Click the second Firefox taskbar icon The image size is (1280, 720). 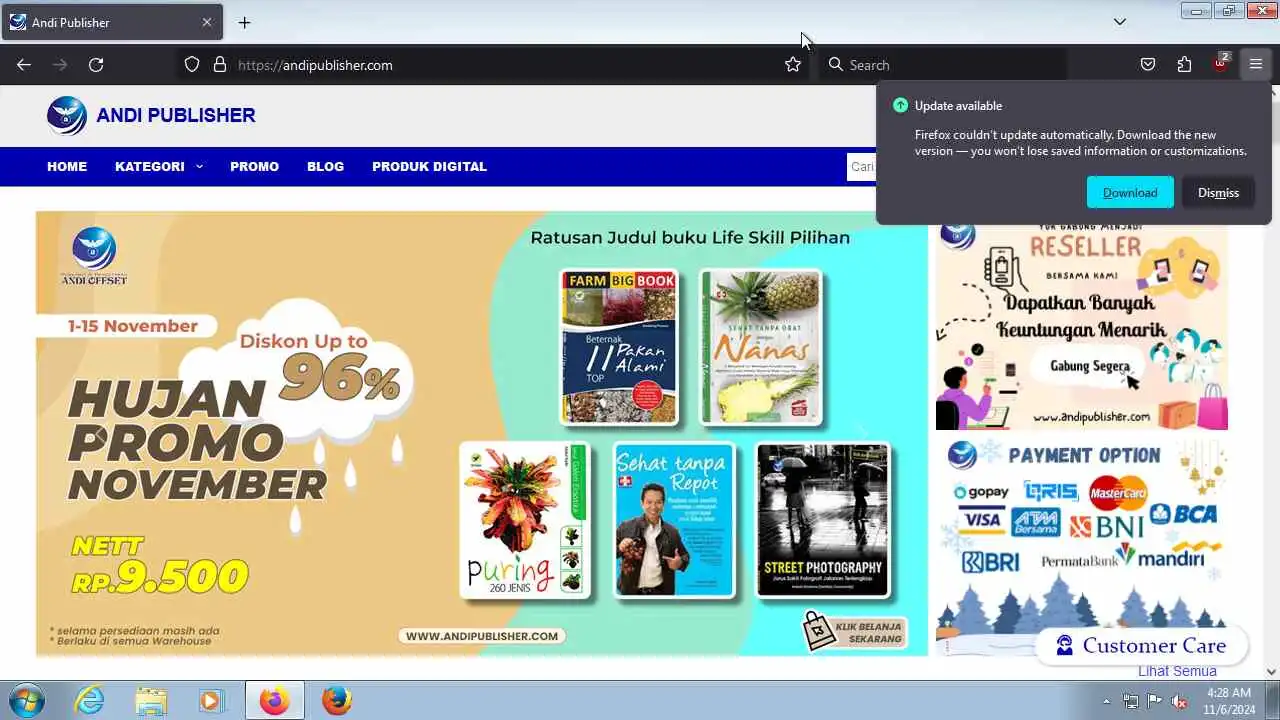337,701
